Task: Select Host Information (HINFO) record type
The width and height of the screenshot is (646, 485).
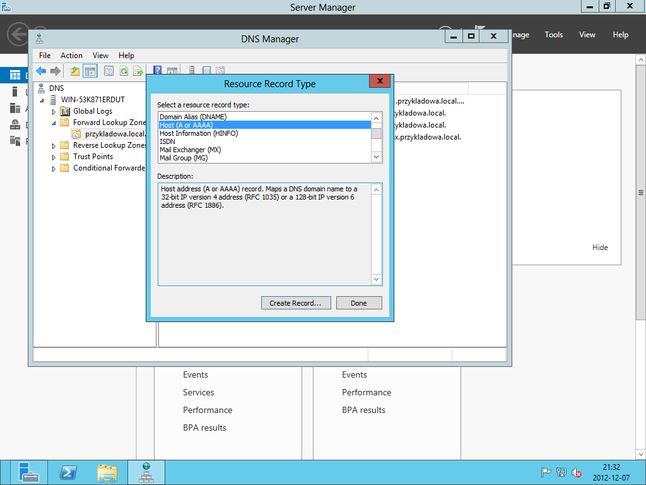Action: (x=264, y=133)
